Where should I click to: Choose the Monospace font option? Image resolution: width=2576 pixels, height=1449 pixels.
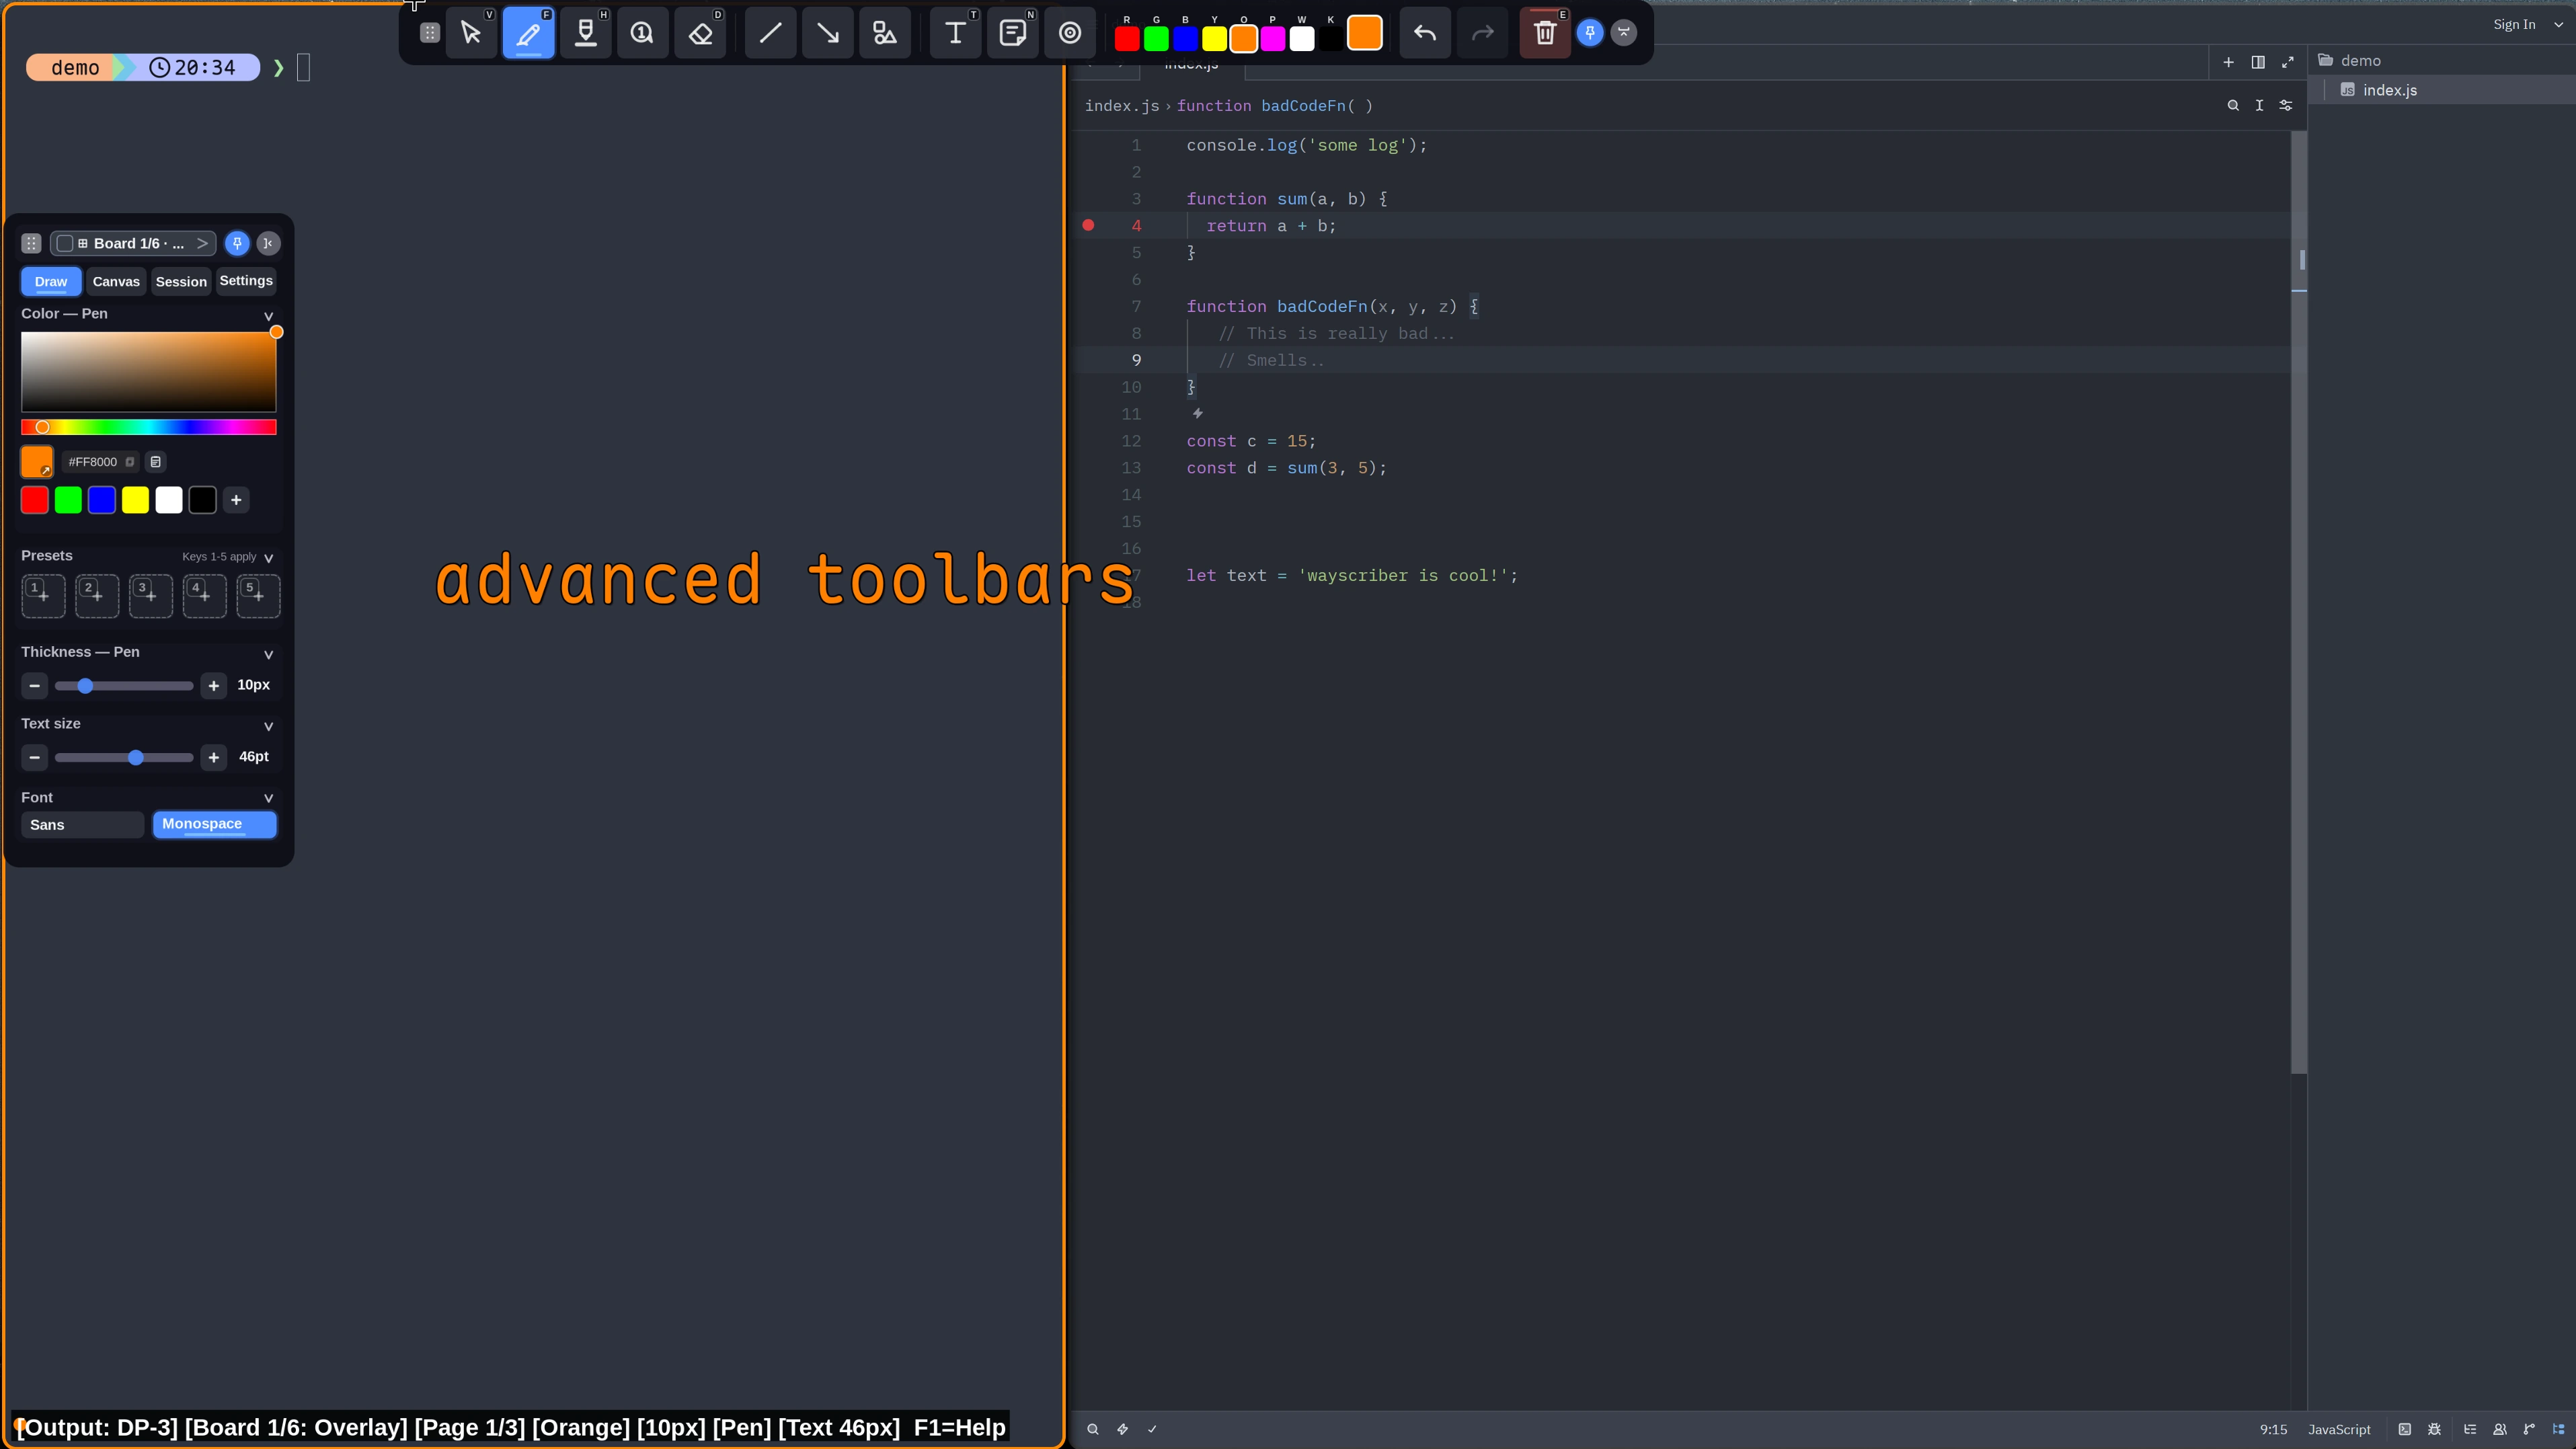click(x=214, y=825)
